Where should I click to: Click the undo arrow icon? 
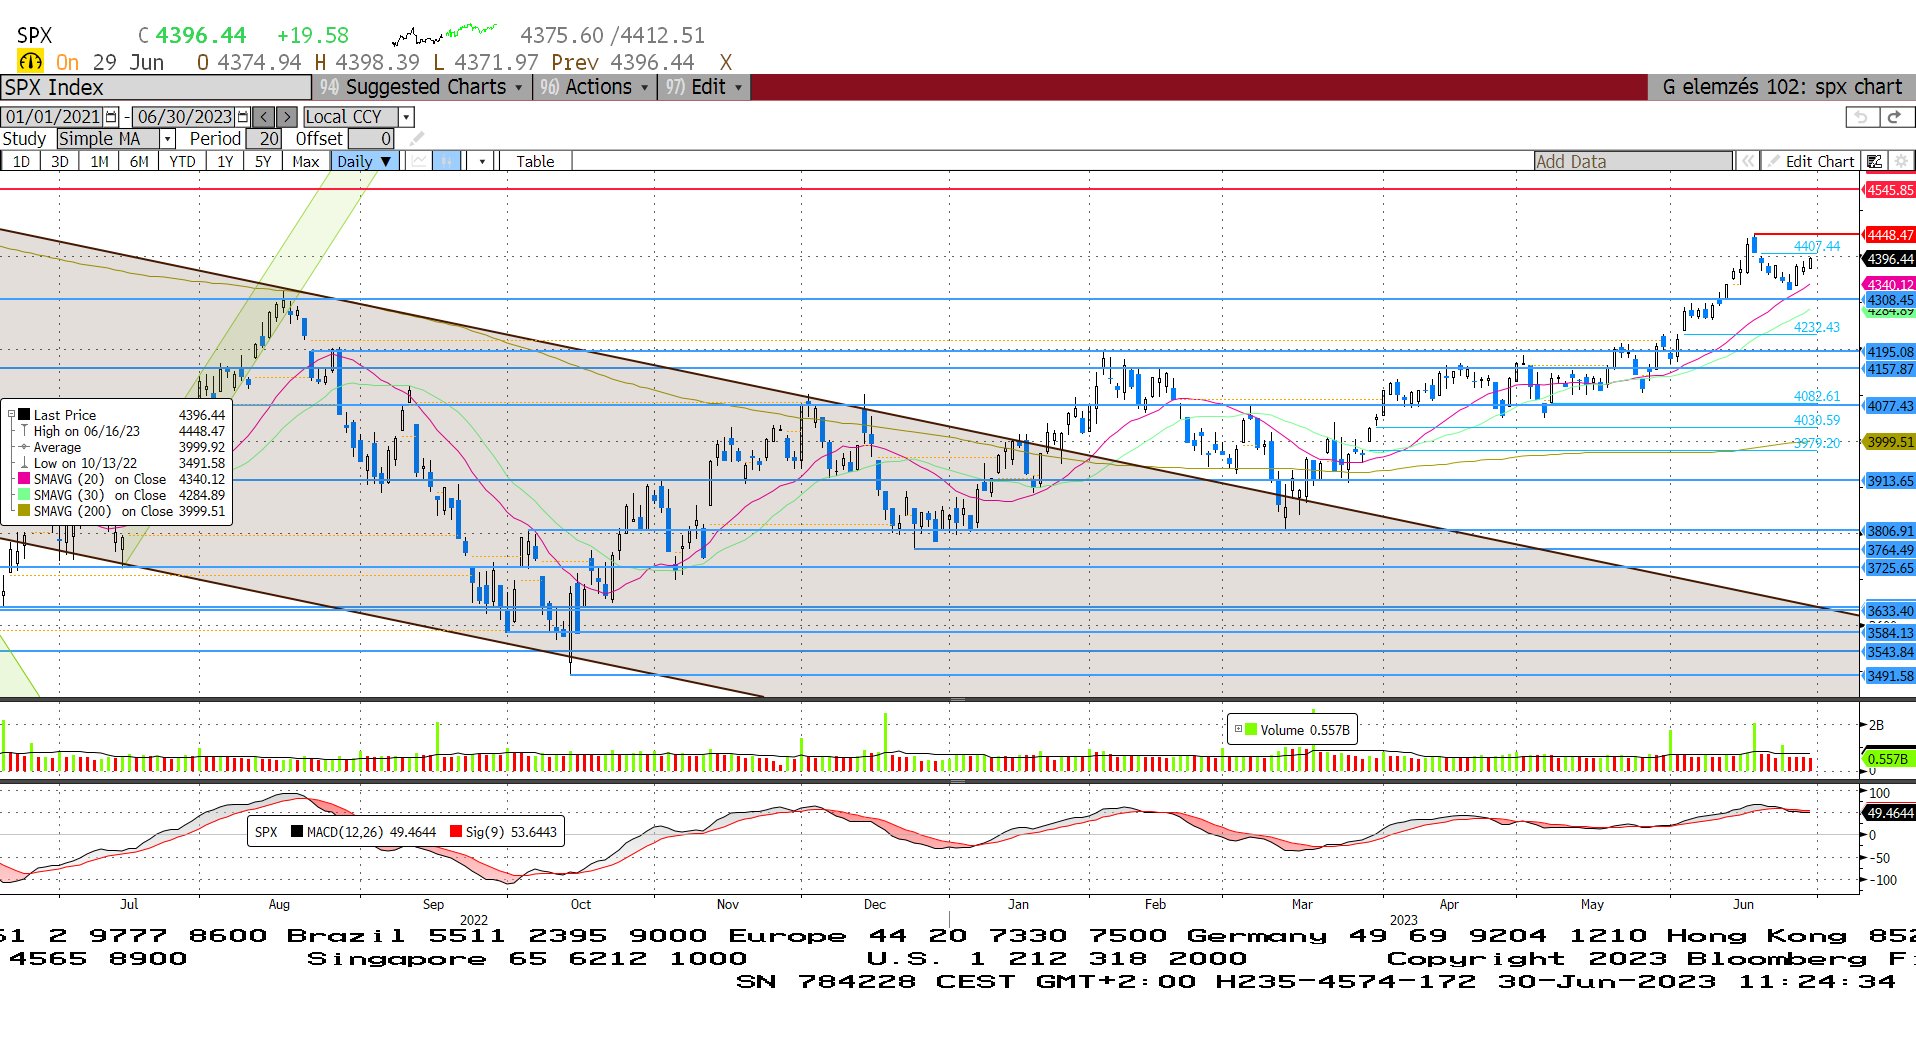[1861, 117]
